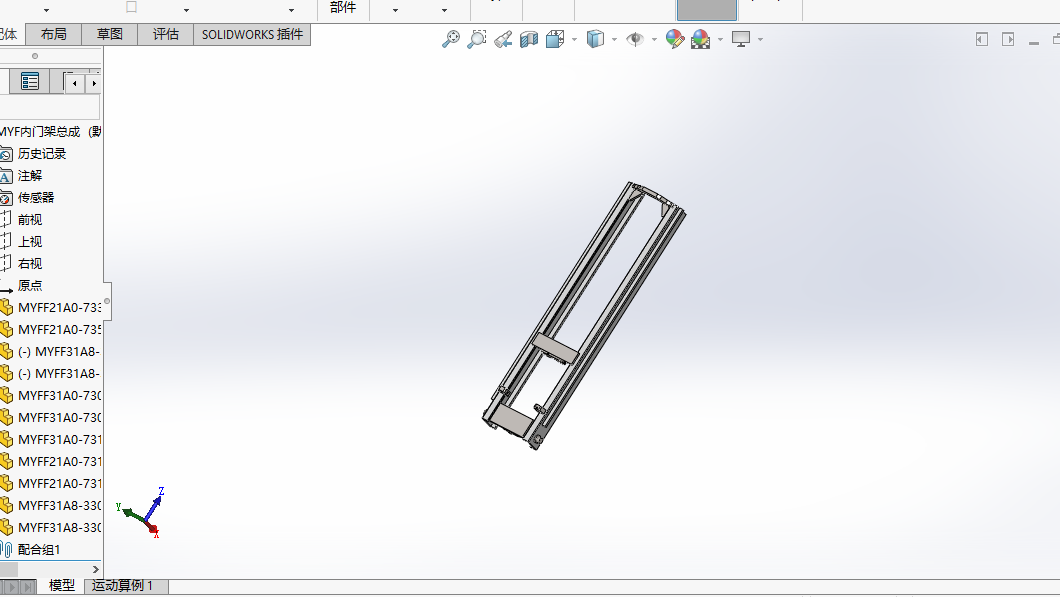This screenshot has width=1060, height=597.
Task: Click the feature tree horizontal scrollbar thumb
Action: tap(9, 569)
